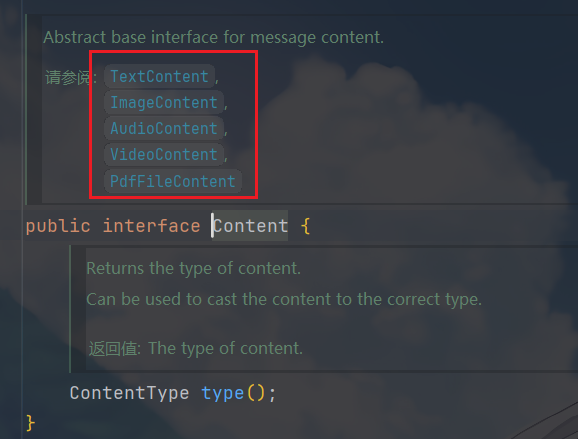Viewport: 578px width, 439px height.
Task: Place caret on the interface keyword
Action: coord(152,226)
